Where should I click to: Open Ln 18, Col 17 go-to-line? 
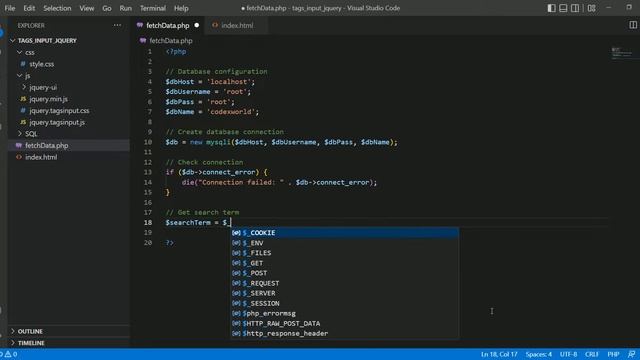[x=499, y=354]
